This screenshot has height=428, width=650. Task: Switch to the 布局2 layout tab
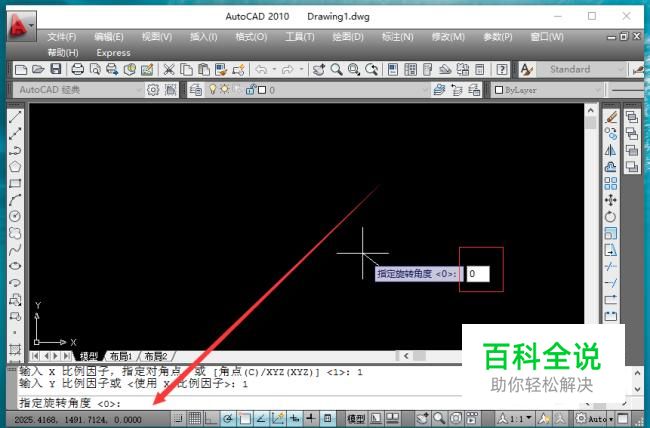tap(155, 356)
